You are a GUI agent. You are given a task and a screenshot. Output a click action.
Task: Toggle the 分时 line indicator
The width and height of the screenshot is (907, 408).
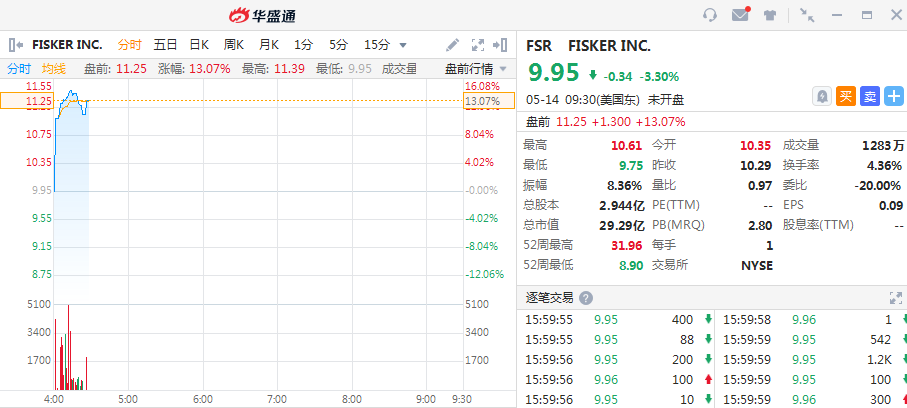click(19, 69)
